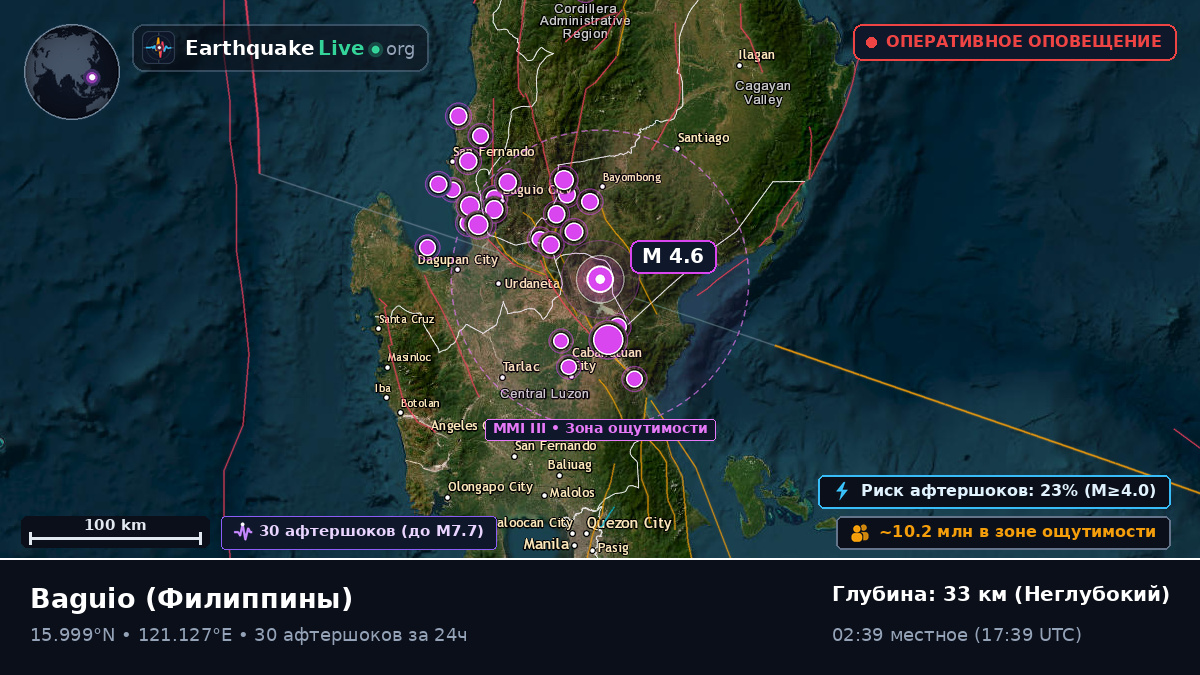Viewport: 1200px width, 675px height.
Task: Click the 'Botolan' map label
Action: click(420, 404)
